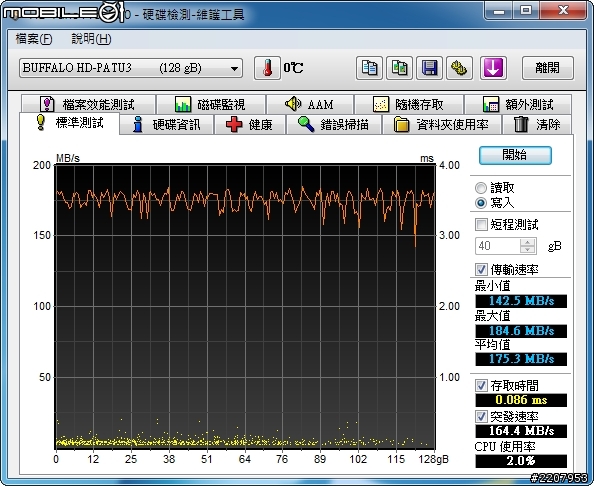The image size is (594, 486).
Task: Open the 健康 tab with red cross
Action: point(250,125)
